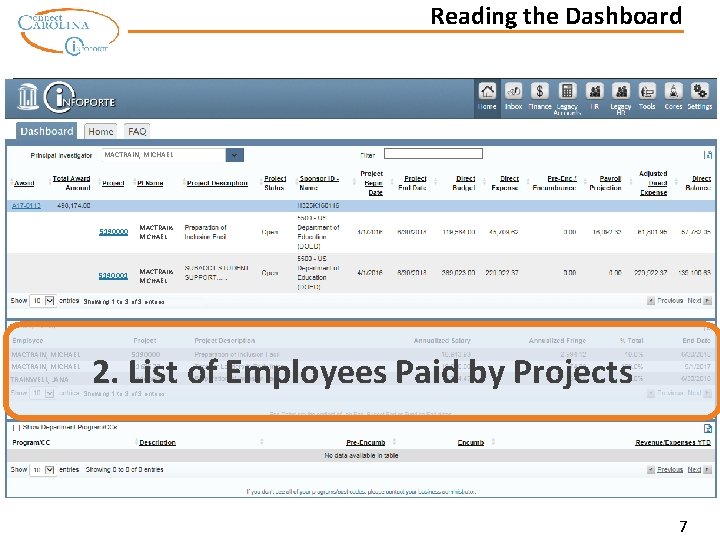Sort by Project Description column in awards table
Screen dimensions: 720x540
pyautogui.click(x=217, y=183)
